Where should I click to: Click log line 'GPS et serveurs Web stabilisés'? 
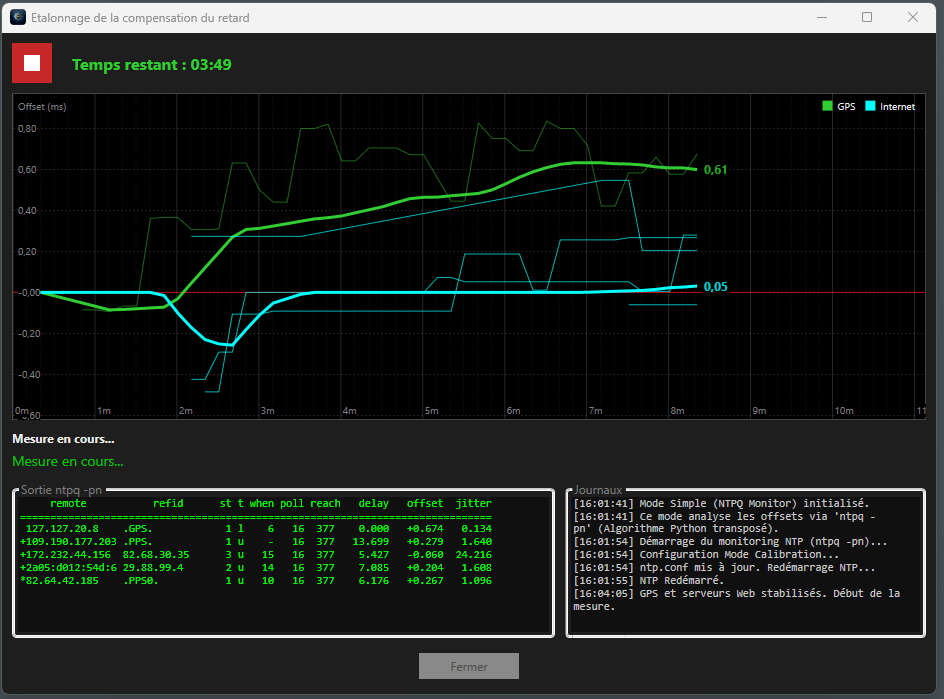coord(737,600)
